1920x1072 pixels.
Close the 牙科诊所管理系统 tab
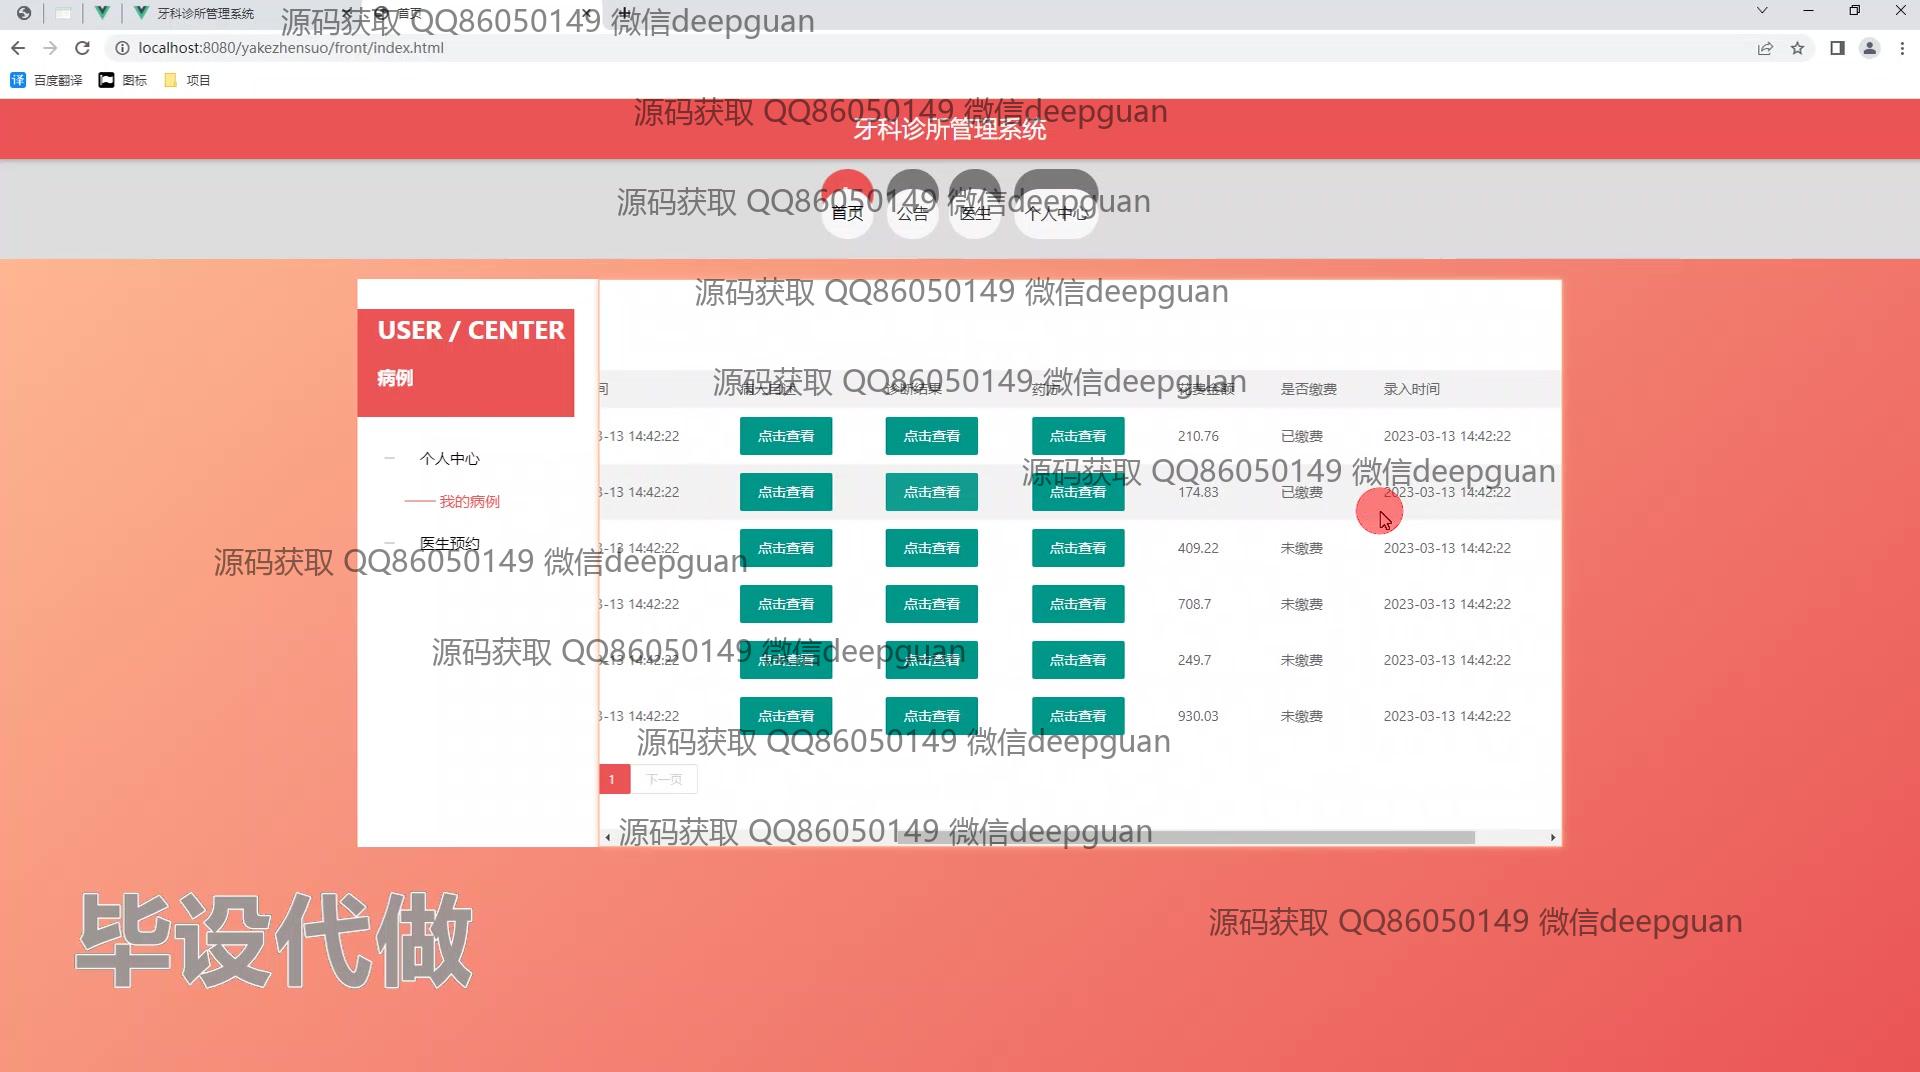click(347, 13)
